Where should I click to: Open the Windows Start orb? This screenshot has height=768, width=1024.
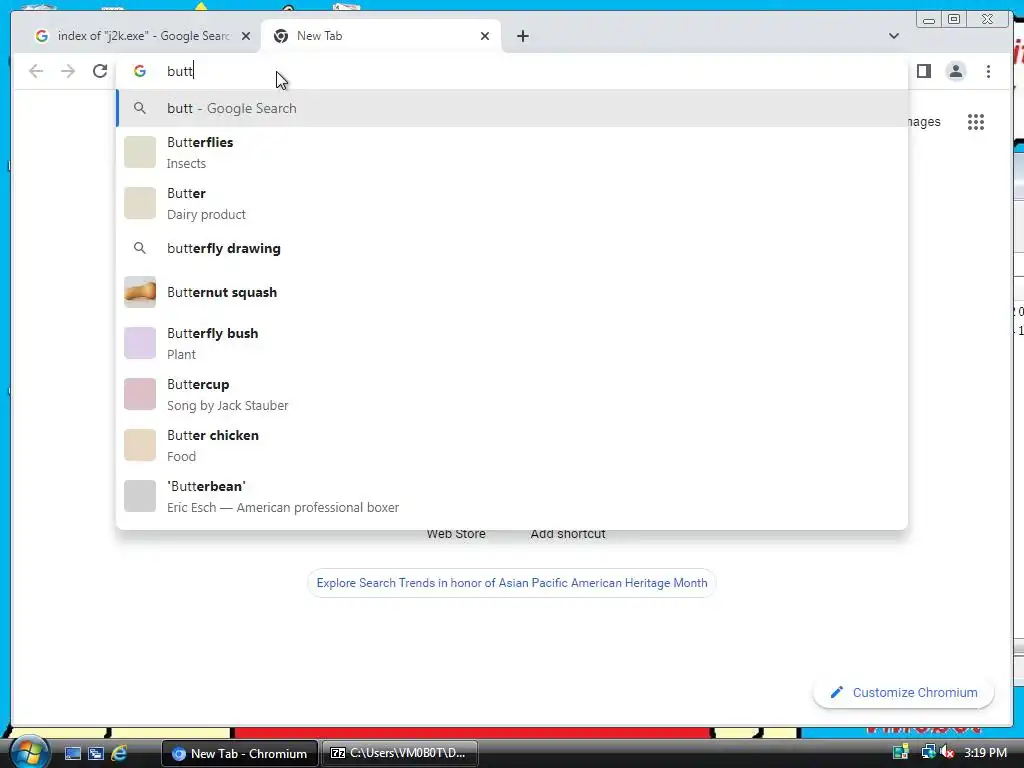coord(29,752)
